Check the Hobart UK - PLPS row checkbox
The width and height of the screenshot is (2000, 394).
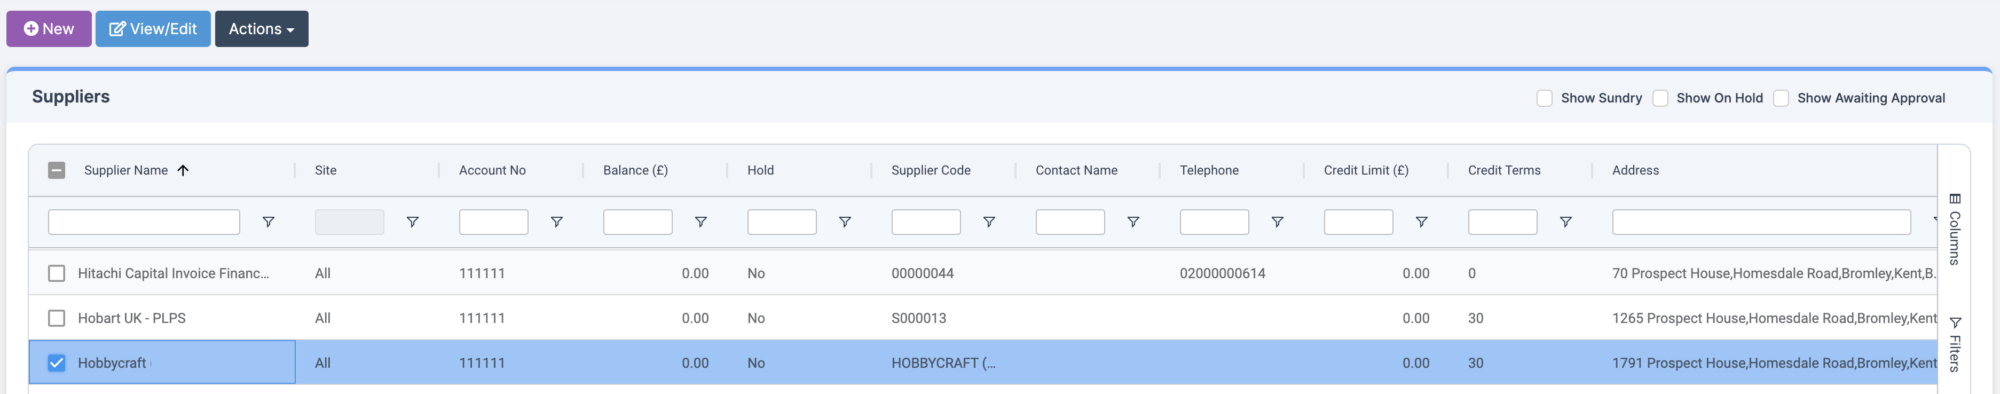[57, 318]
